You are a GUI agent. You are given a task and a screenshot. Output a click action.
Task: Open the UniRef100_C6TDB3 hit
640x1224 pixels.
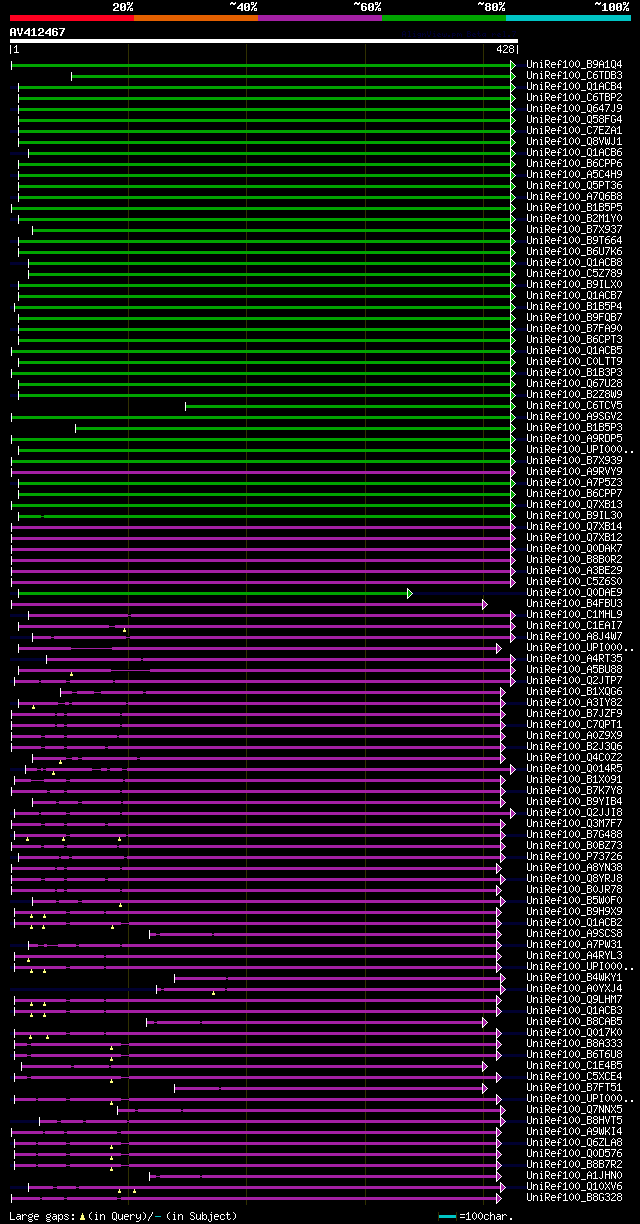pos(574,75)
